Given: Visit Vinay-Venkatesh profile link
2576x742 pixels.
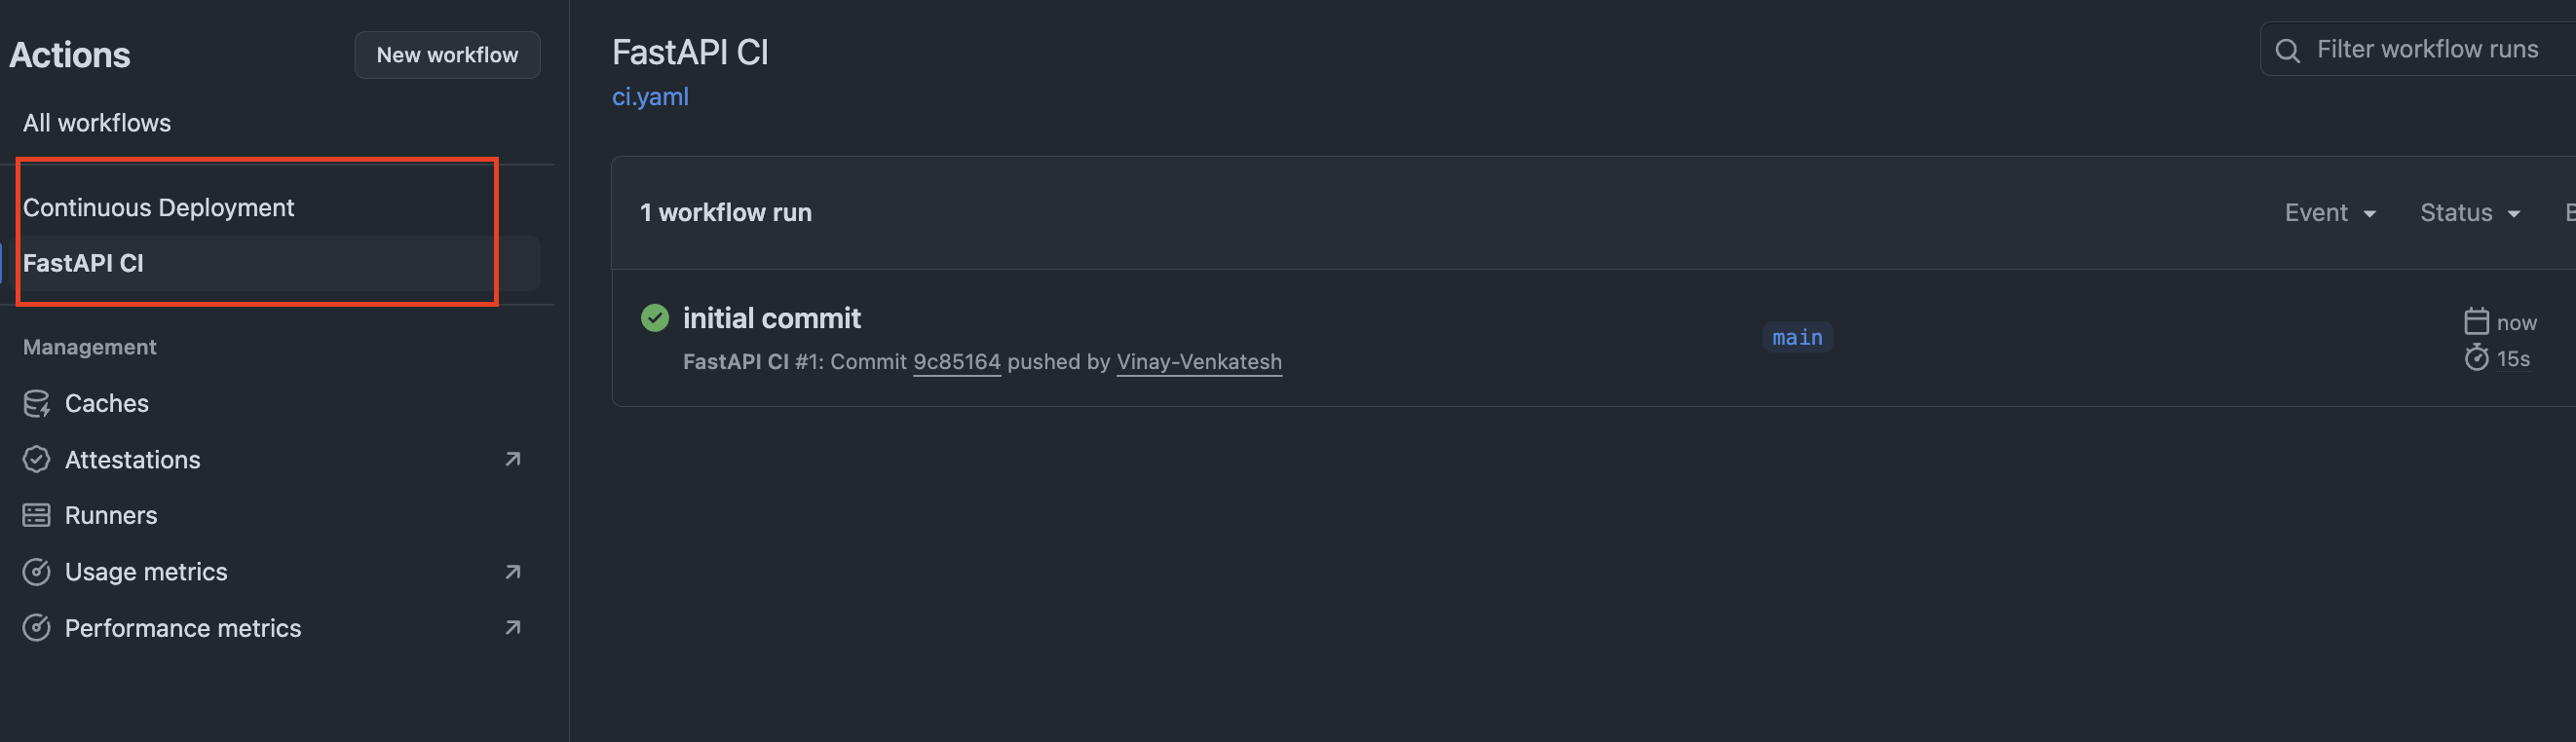Looking at the screenshot, I should (x=1198, y=362).
